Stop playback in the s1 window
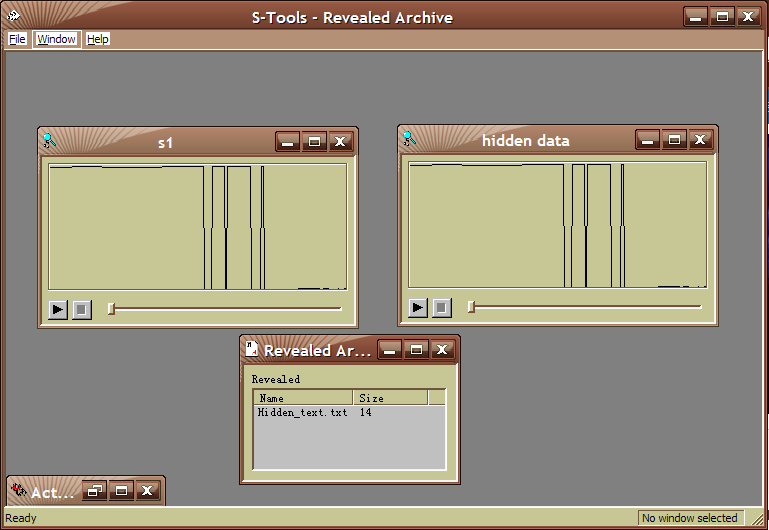Screen dimensions: 769x530 [x=82, y=309]
